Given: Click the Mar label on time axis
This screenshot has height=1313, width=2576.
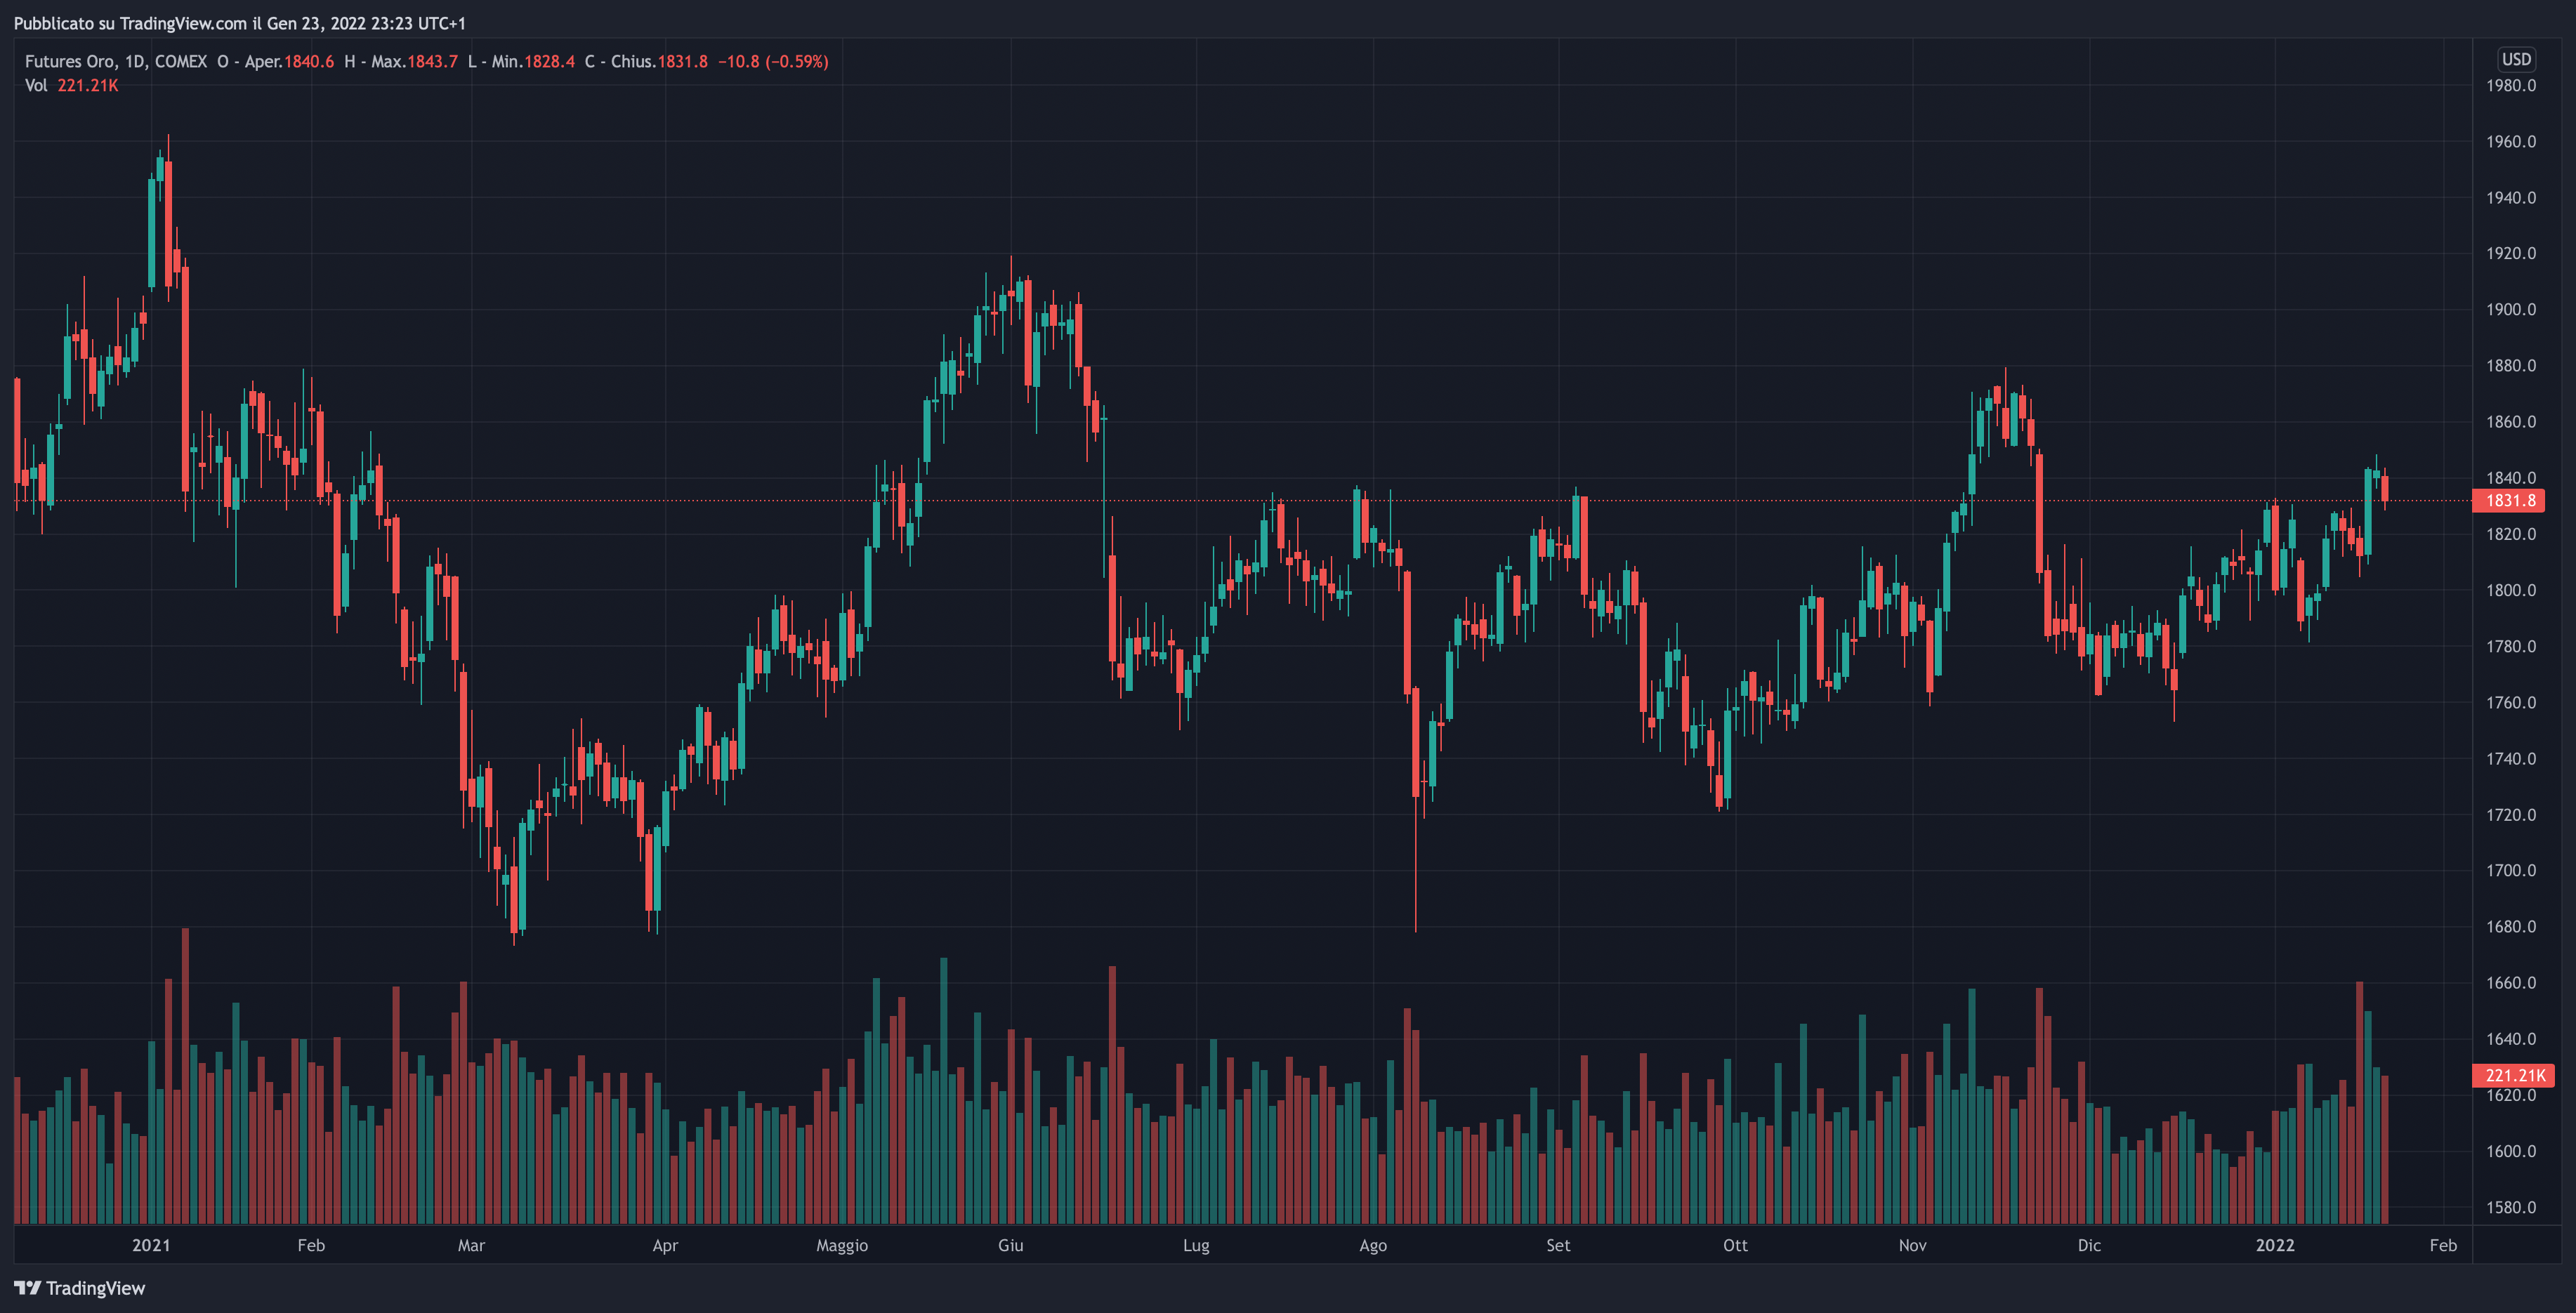Looking at the screenshot, I should point(471,1245).
